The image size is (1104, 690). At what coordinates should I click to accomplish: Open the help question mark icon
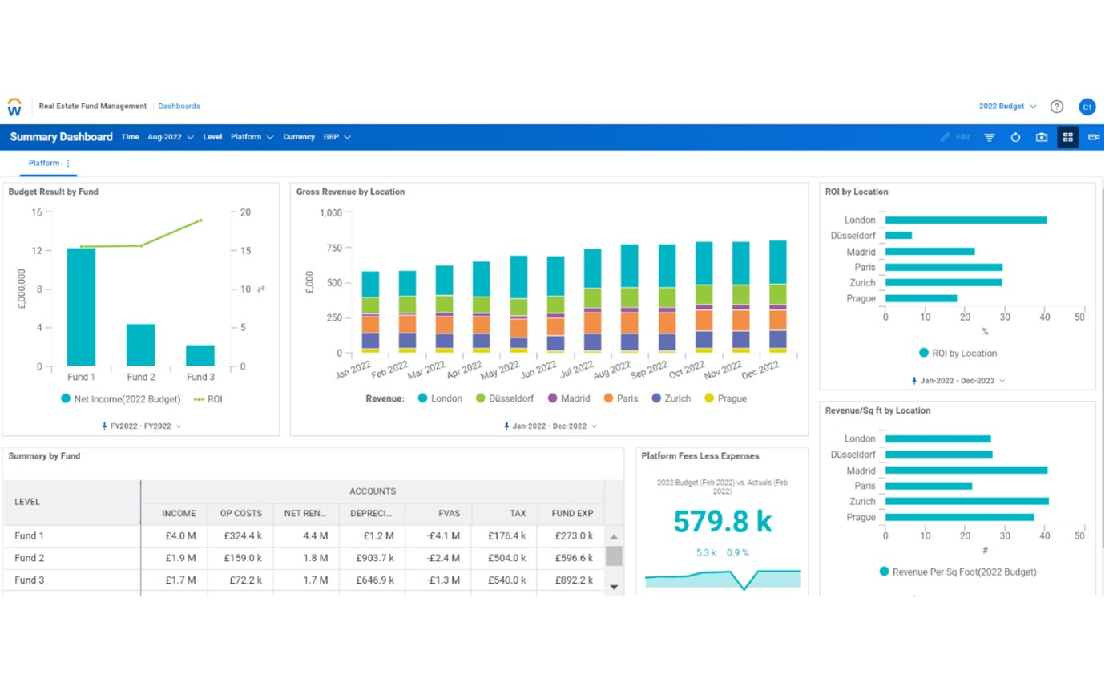tap(1057, 106)
